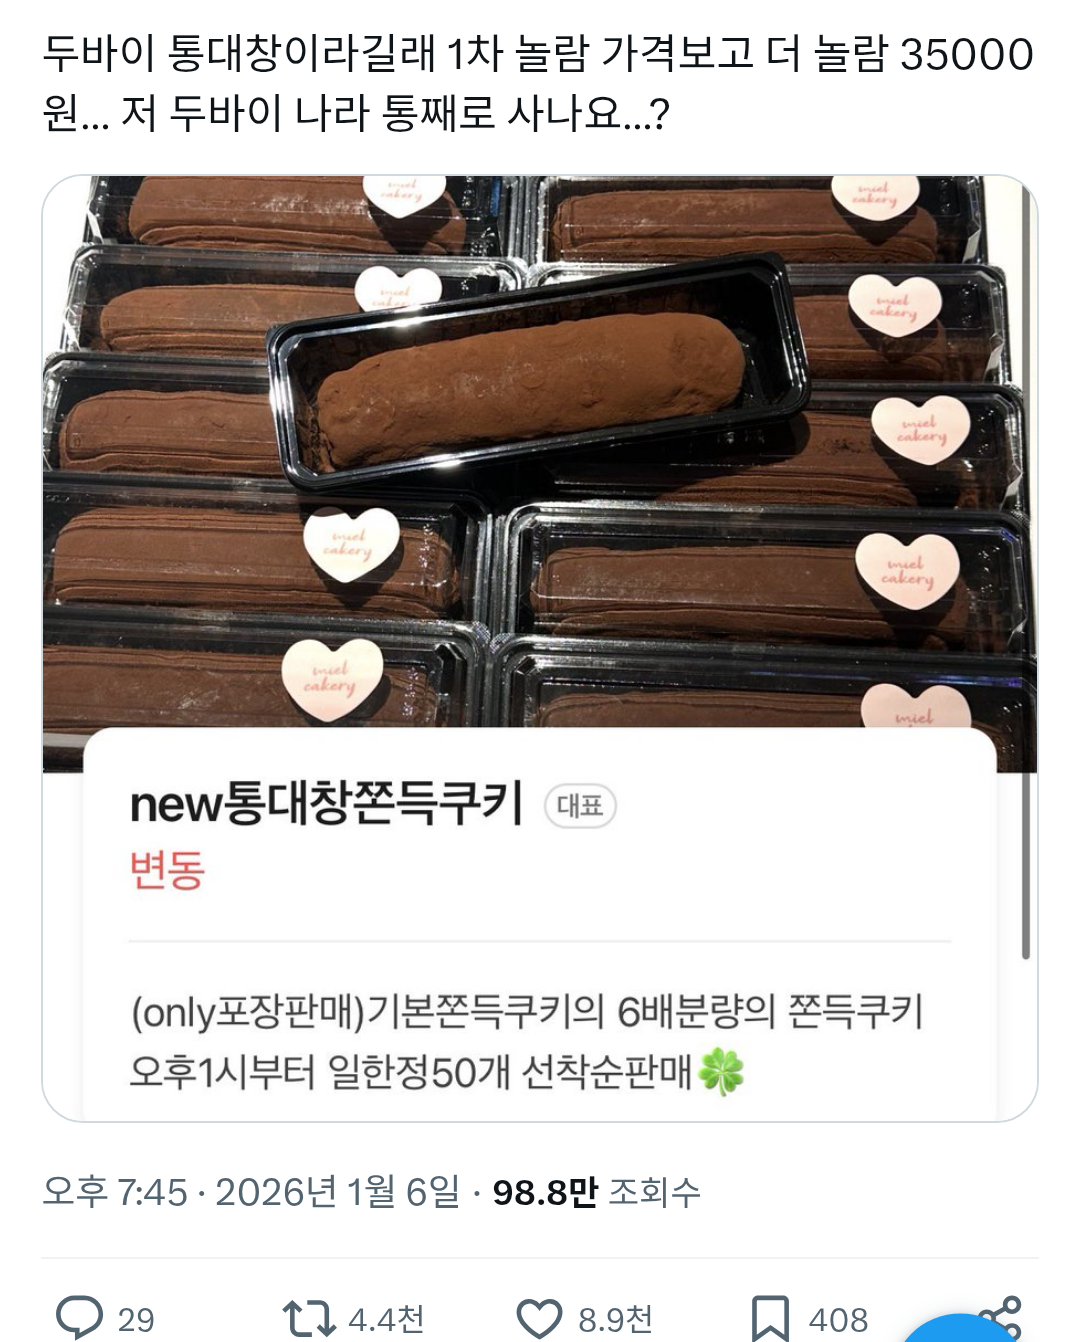Tap the uncovered cookie in open tray
Viewport: 1080px width, 1342px height.
tap(531, 385)
